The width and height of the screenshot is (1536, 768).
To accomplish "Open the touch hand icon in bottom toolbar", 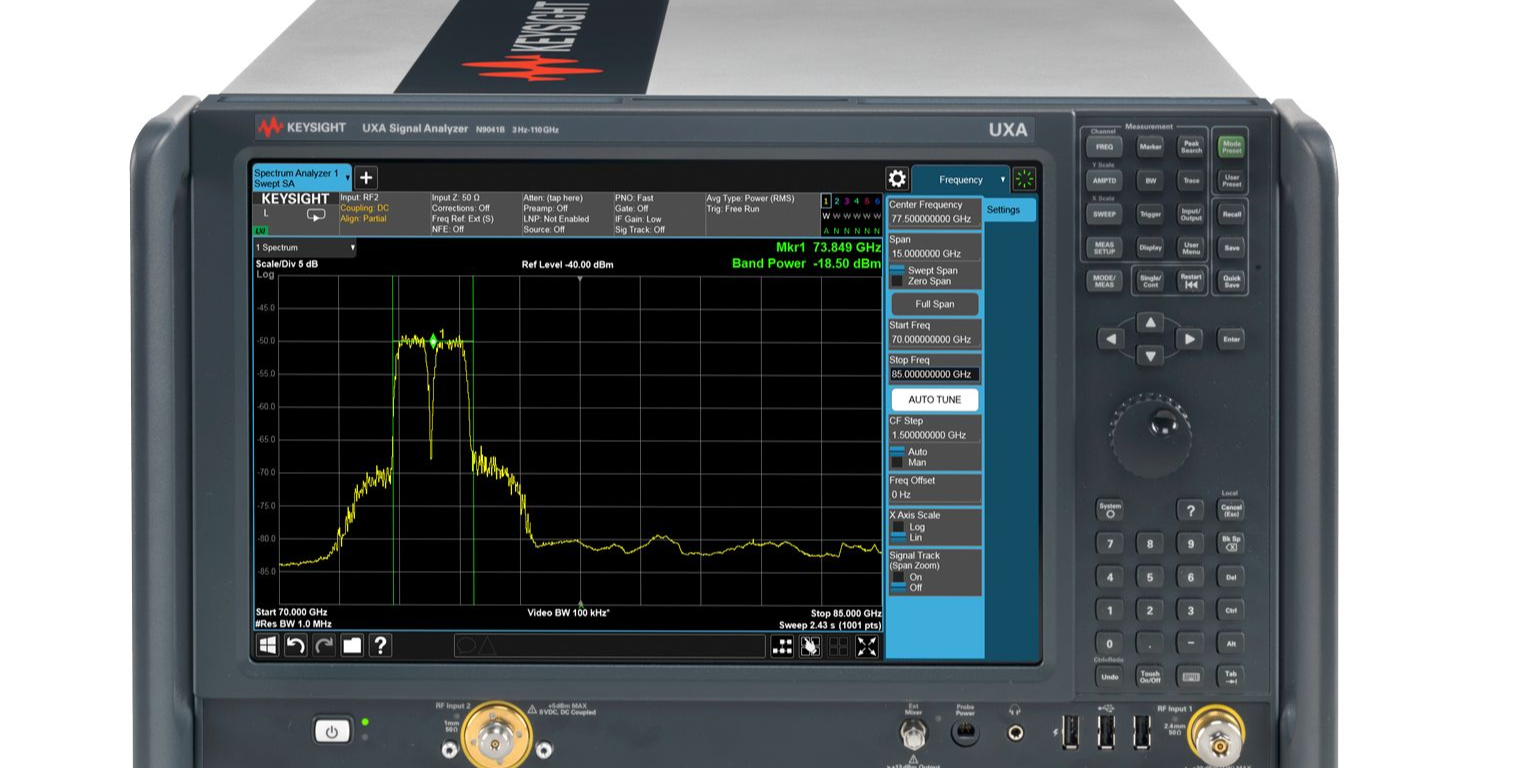I will point(810,647).
